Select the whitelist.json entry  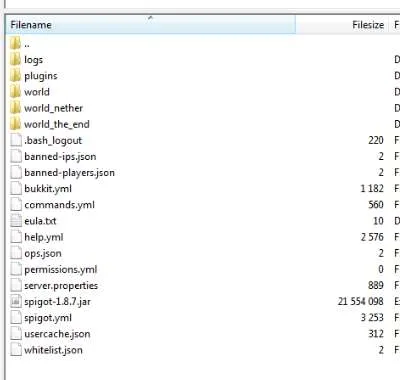click(x=53, y=350)
